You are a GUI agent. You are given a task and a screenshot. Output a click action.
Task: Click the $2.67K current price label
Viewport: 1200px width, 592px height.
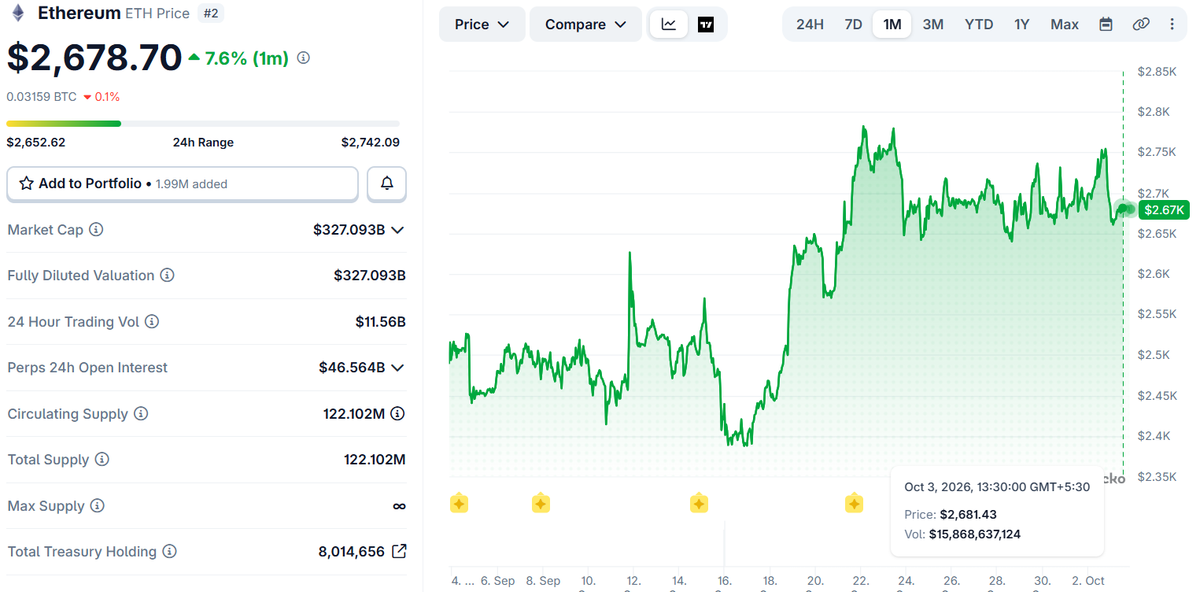[x=1165, y=210]
